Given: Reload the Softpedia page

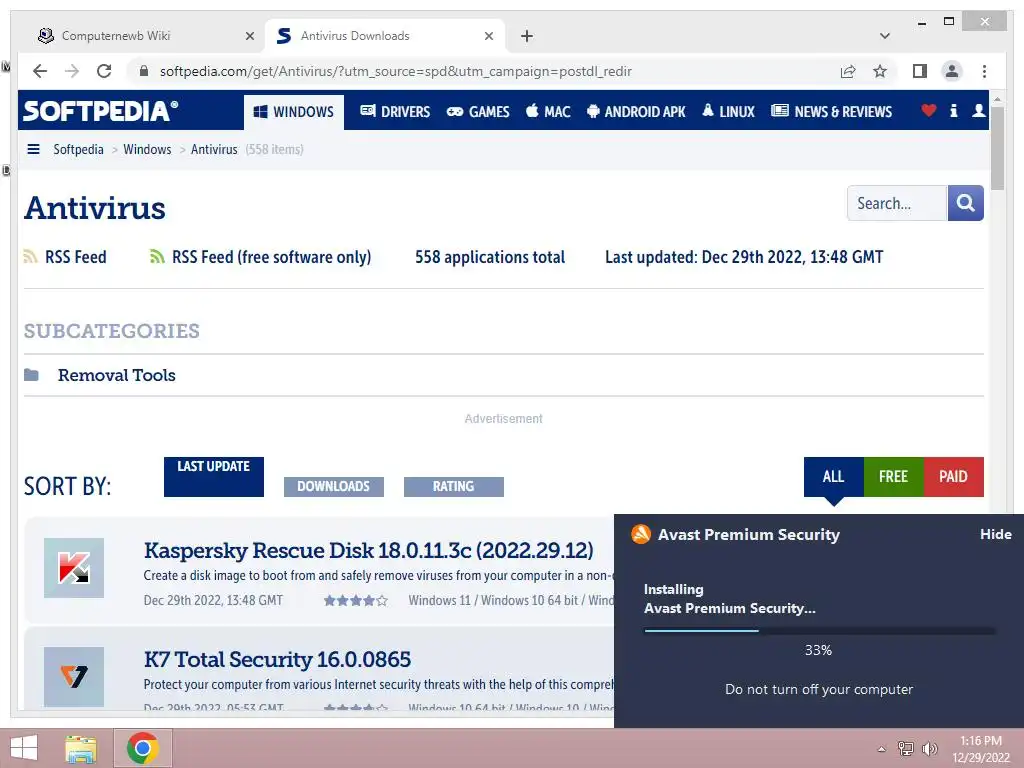Looking at the screenshot, I should (104, 71).
